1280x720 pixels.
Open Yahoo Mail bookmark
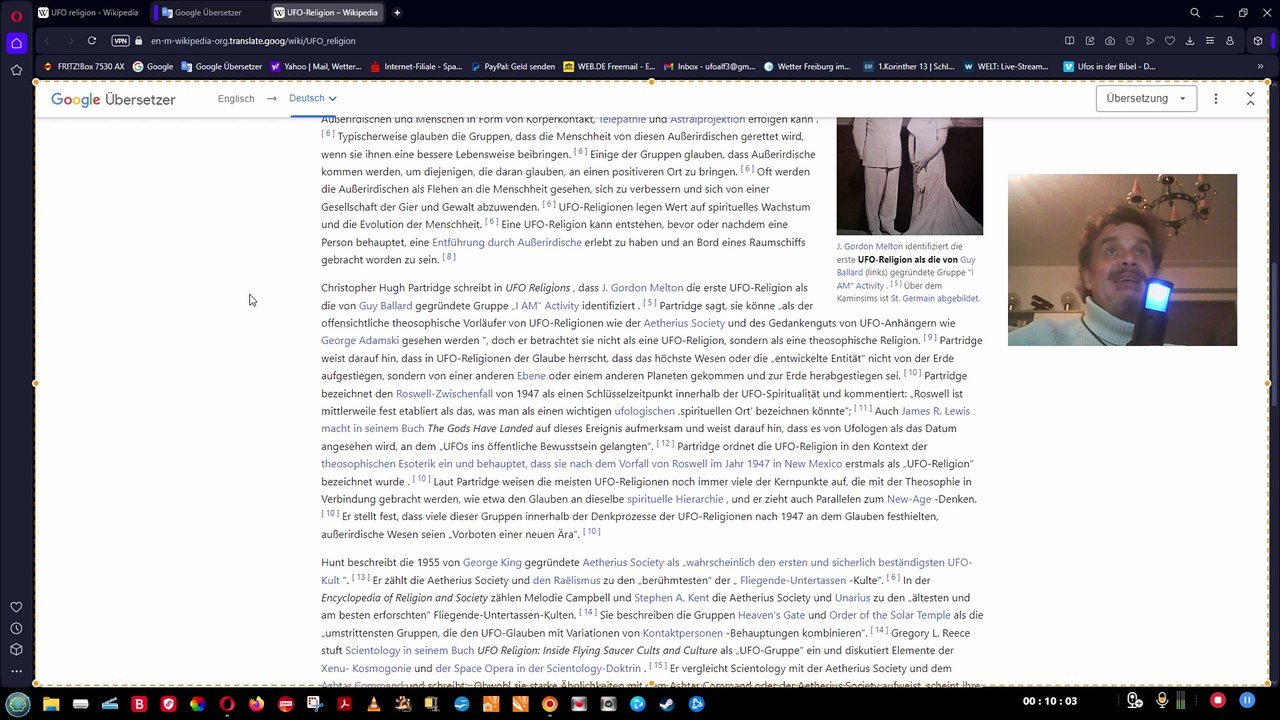pos(316,67)
